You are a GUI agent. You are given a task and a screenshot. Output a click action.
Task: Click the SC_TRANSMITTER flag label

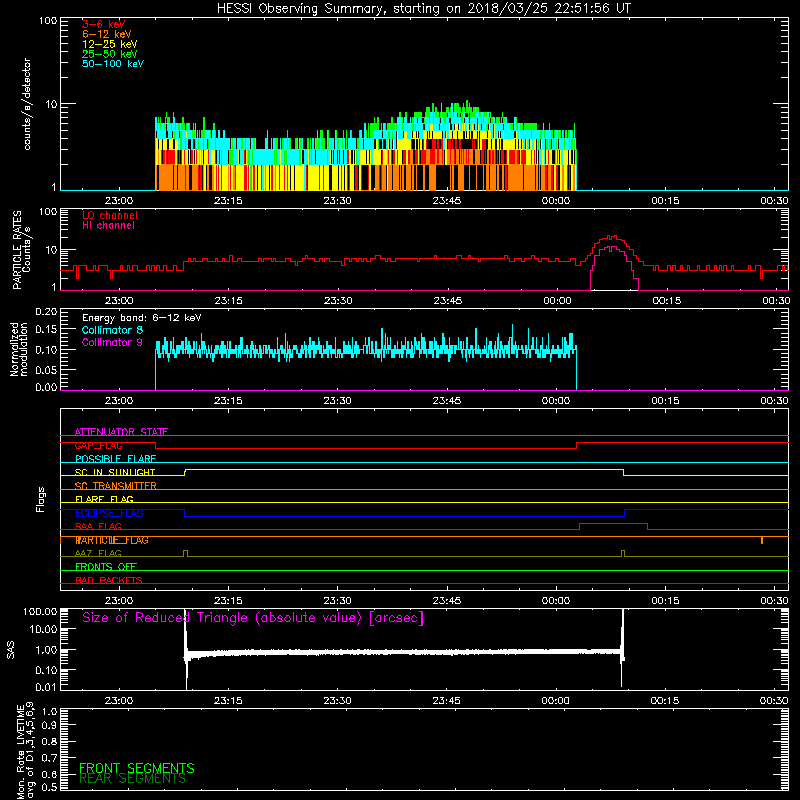tap(115, 486)
